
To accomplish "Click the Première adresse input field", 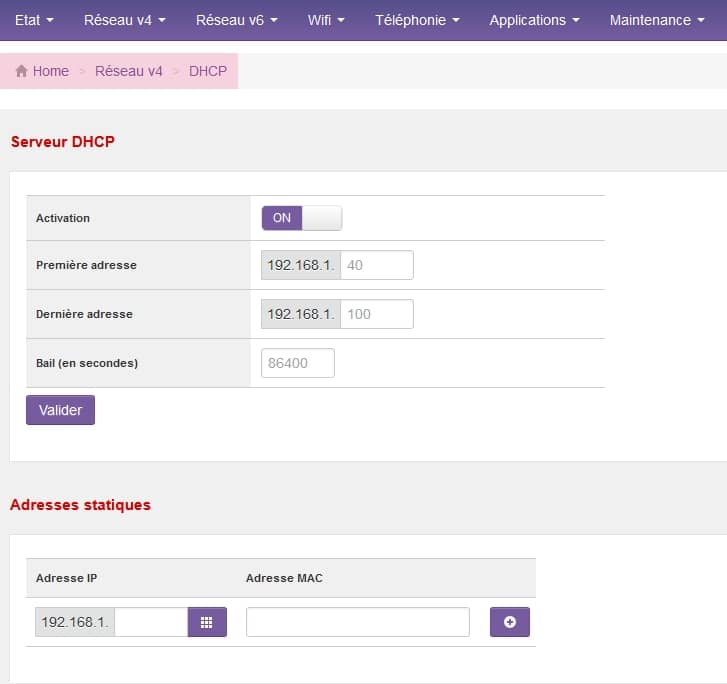I will (x=376, y=265).
